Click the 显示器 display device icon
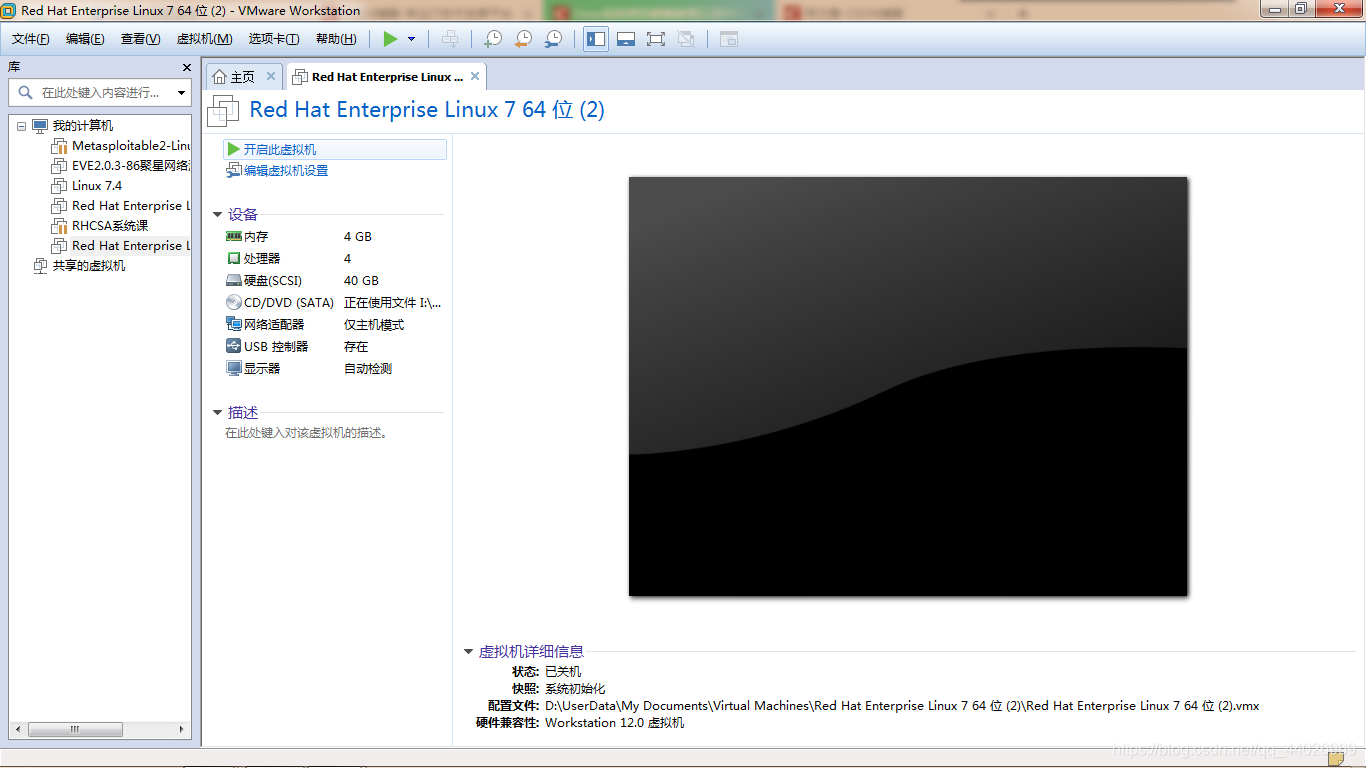This screenshot has height=768, width=1366. [234, 369]
